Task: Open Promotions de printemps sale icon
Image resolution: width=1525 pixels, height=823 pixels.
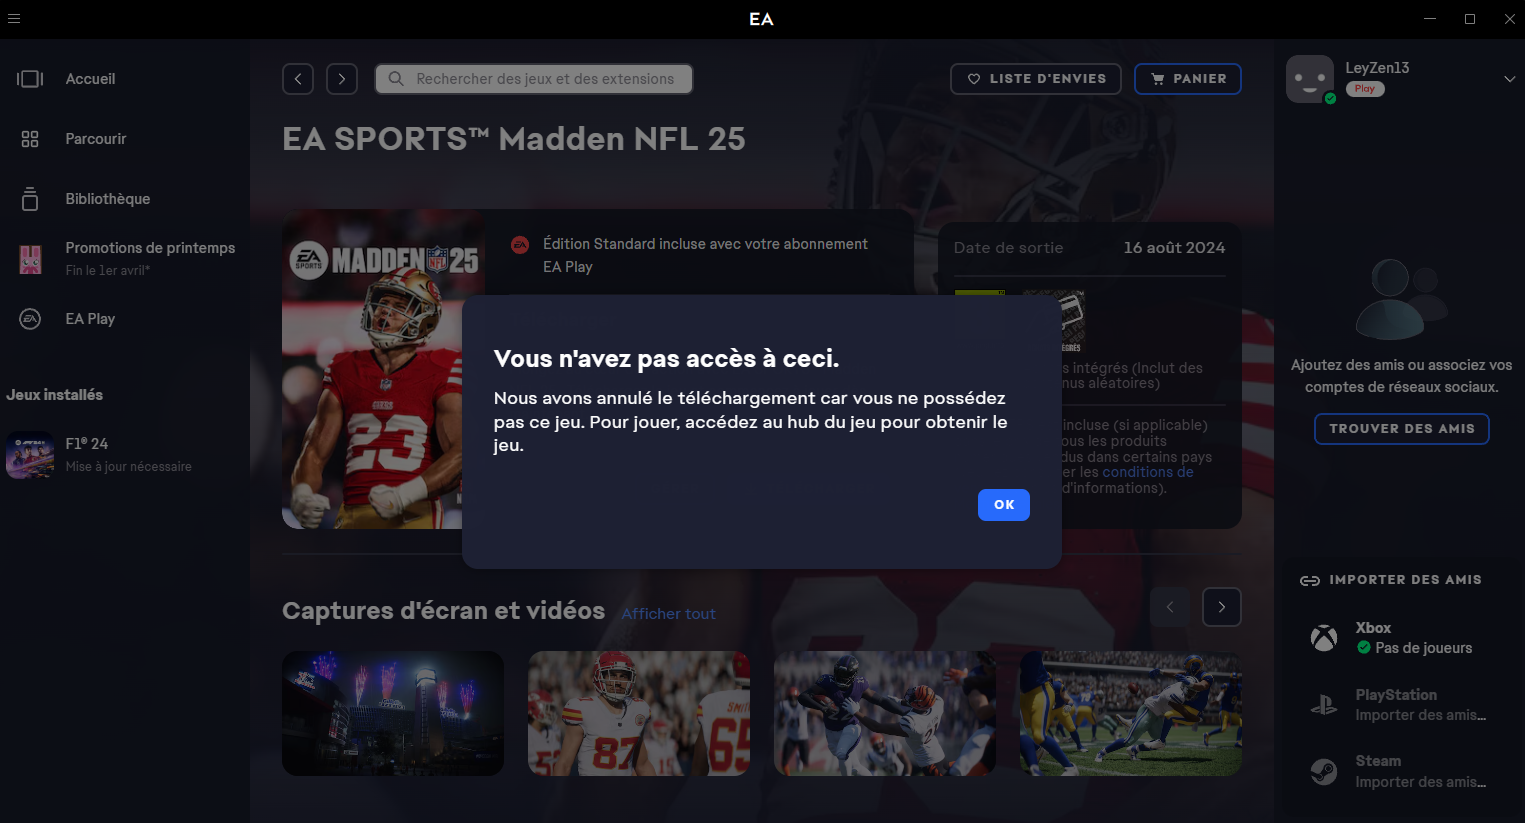Action: (31, 259)
